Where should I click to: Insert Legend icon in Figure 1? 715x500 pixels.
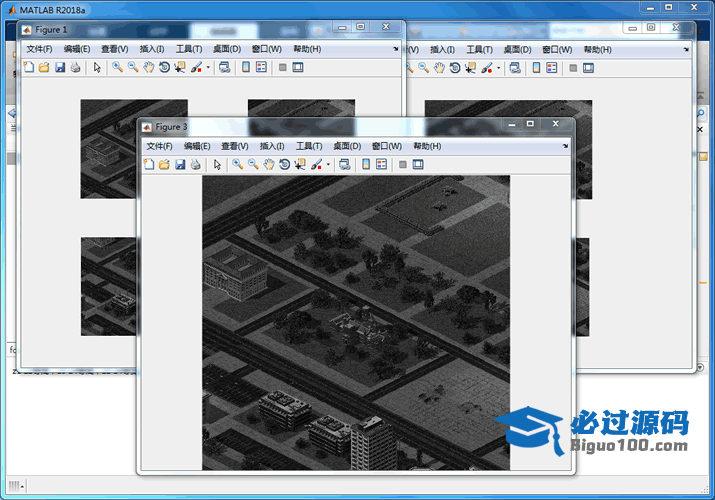pos(262,67)
